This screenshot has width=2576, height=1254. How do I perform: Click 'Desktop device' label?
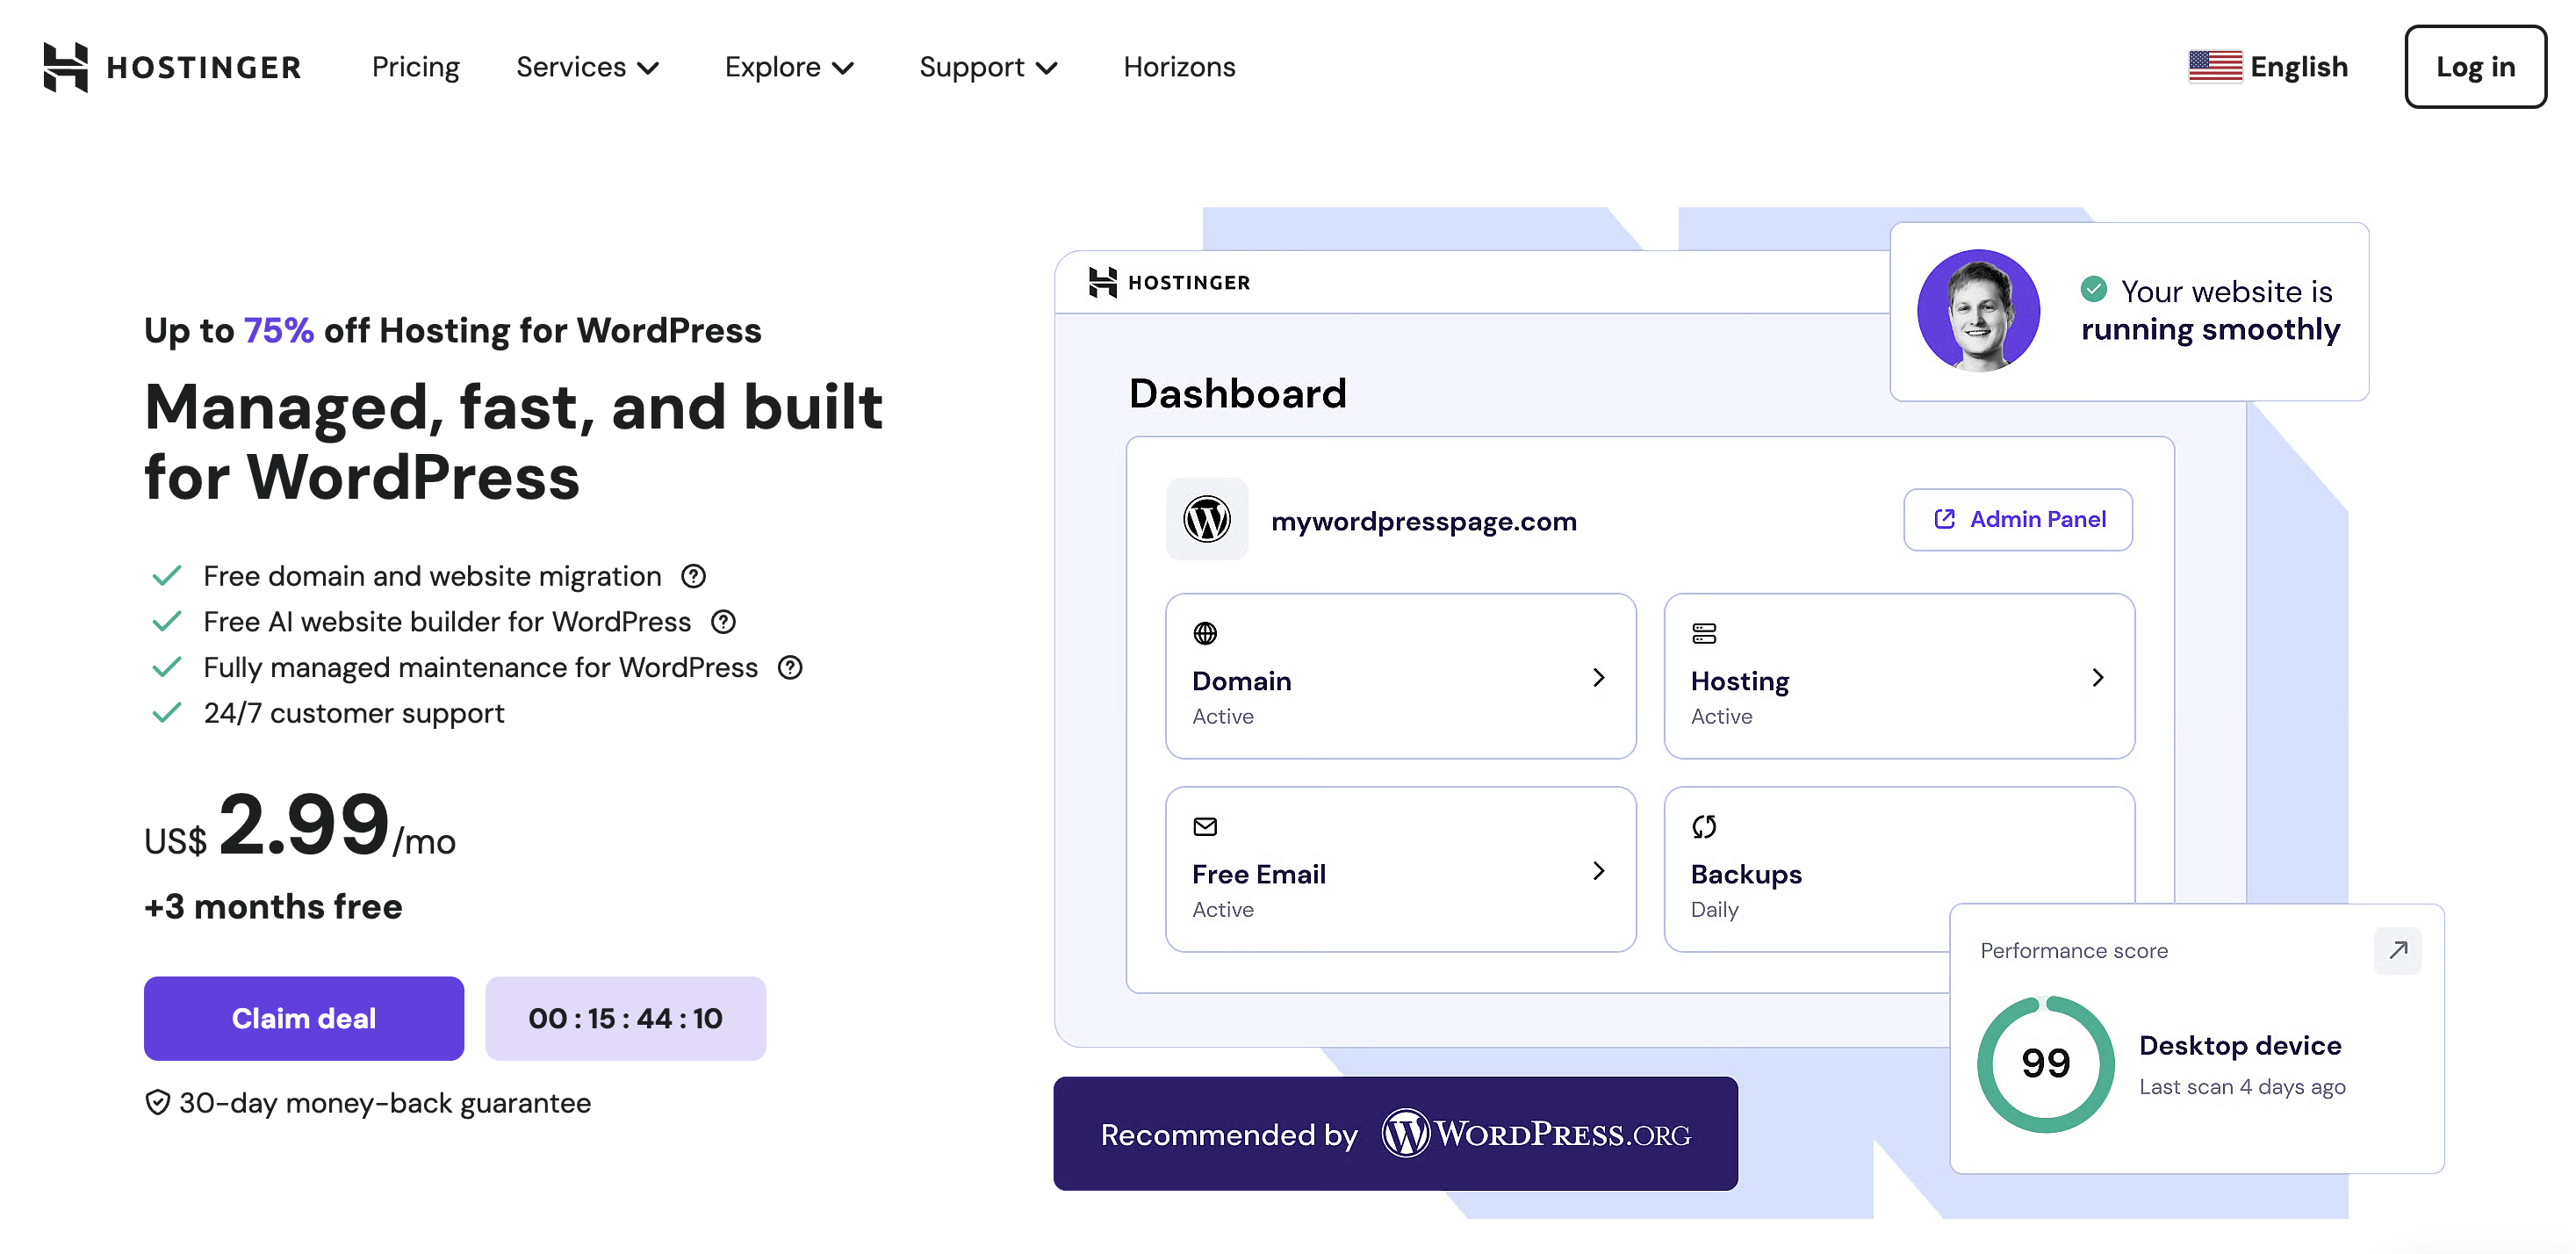point(2240,1045)
